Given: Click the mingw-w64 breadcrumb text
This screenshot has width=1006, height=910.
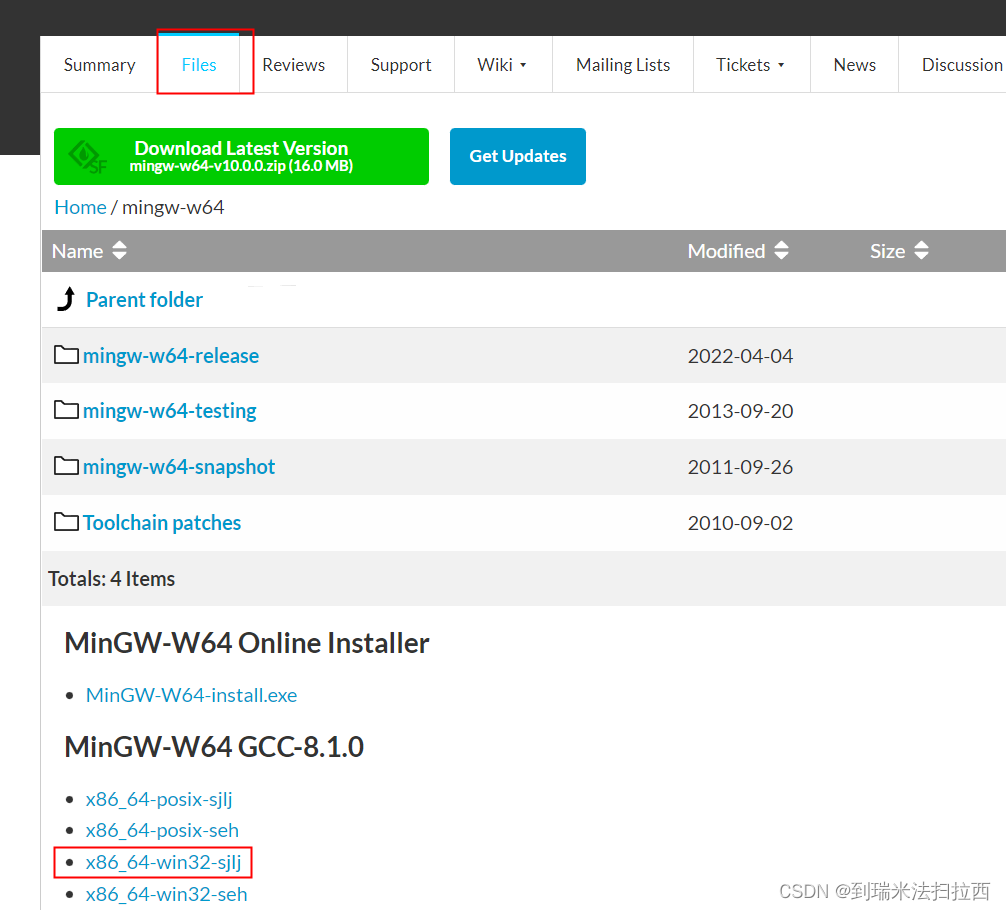Looking at the screenshot, I should (x=173, y=207).
